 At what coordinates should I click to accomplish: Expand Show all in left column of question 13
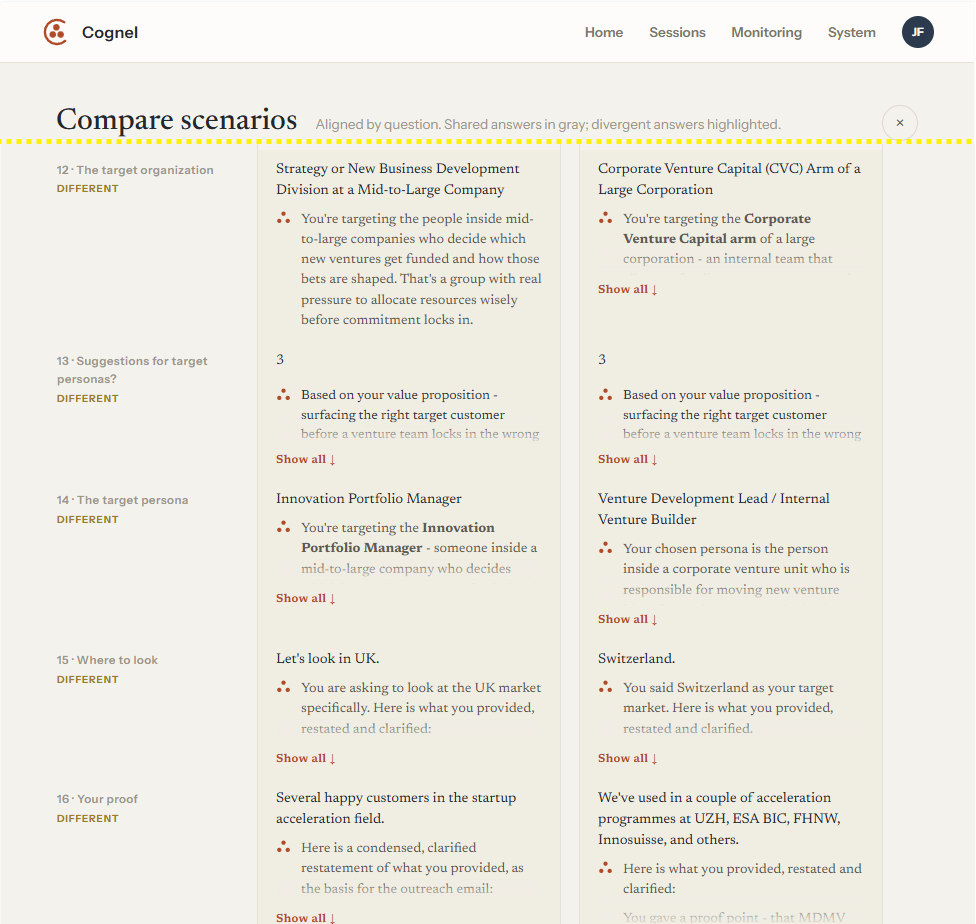coord(306,459)
